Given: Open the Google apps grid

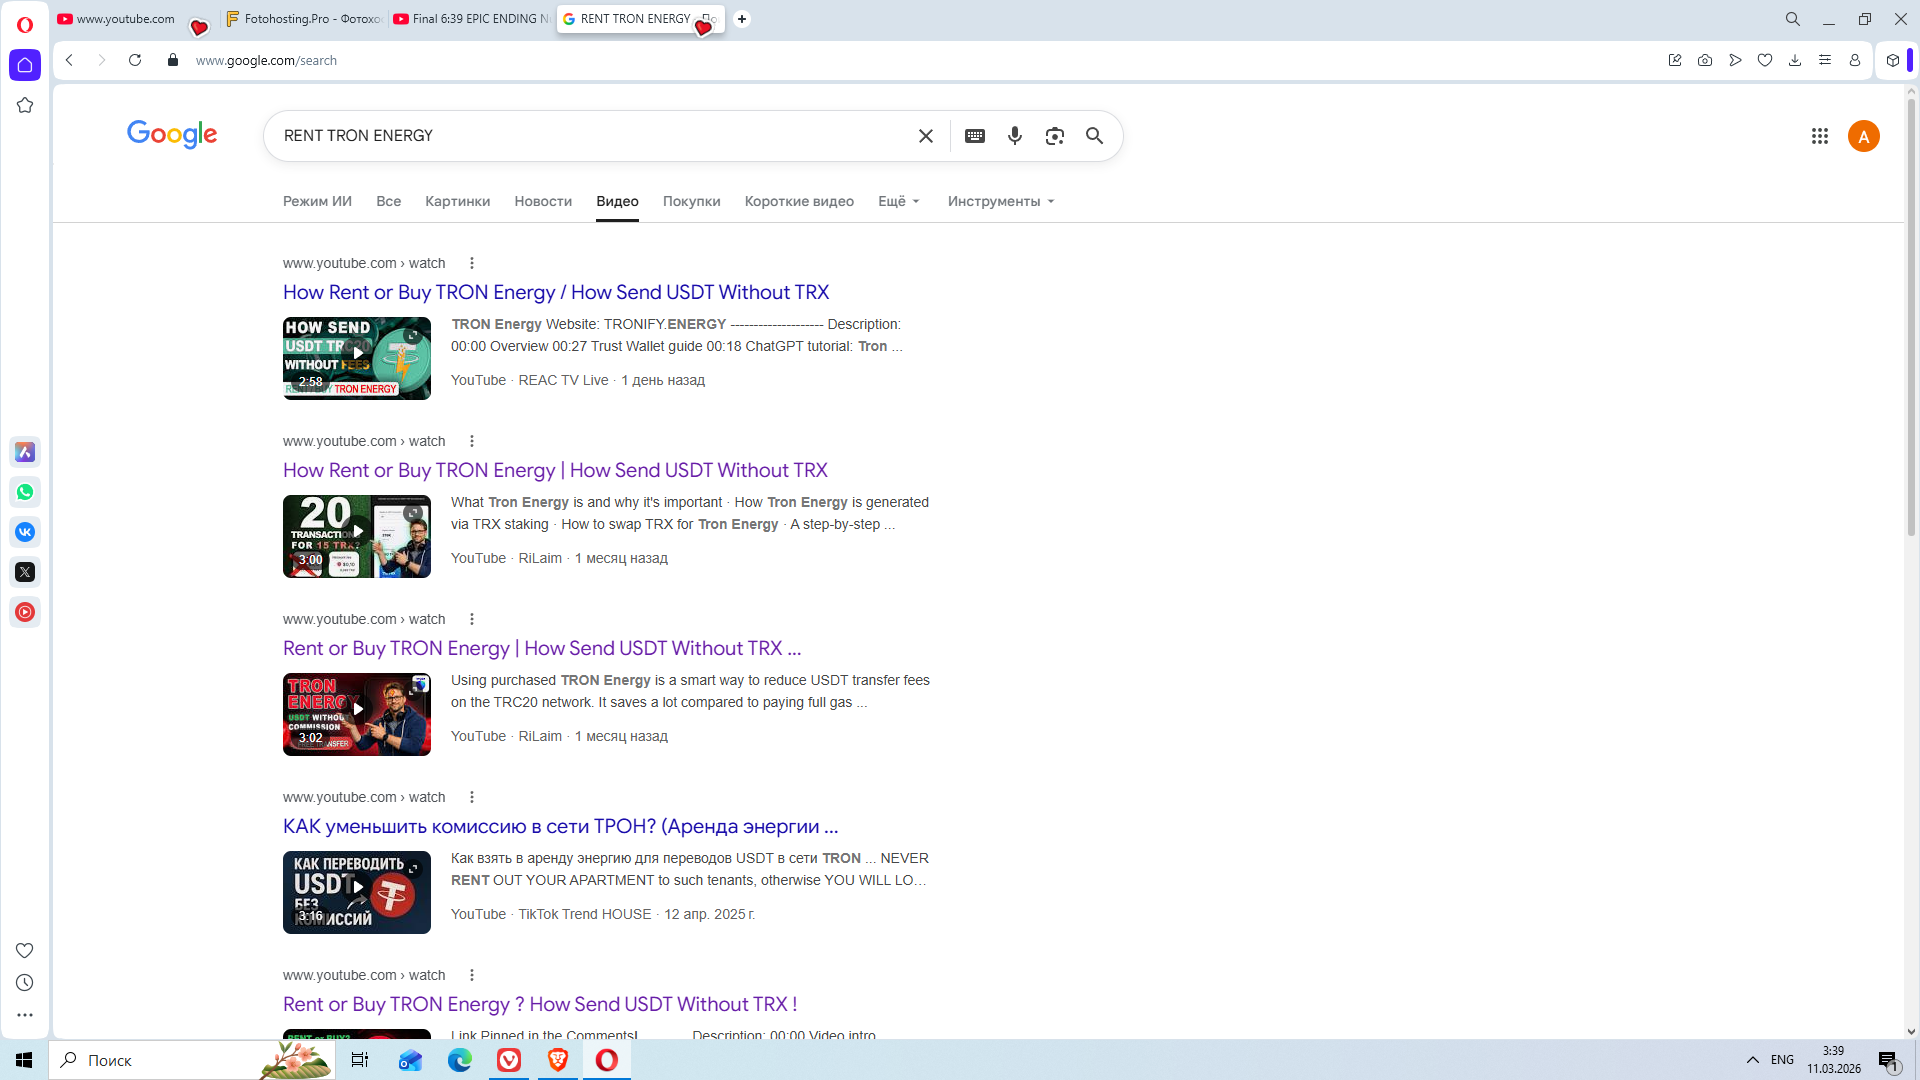Looking at the screenshot, I should point(1819,136).
